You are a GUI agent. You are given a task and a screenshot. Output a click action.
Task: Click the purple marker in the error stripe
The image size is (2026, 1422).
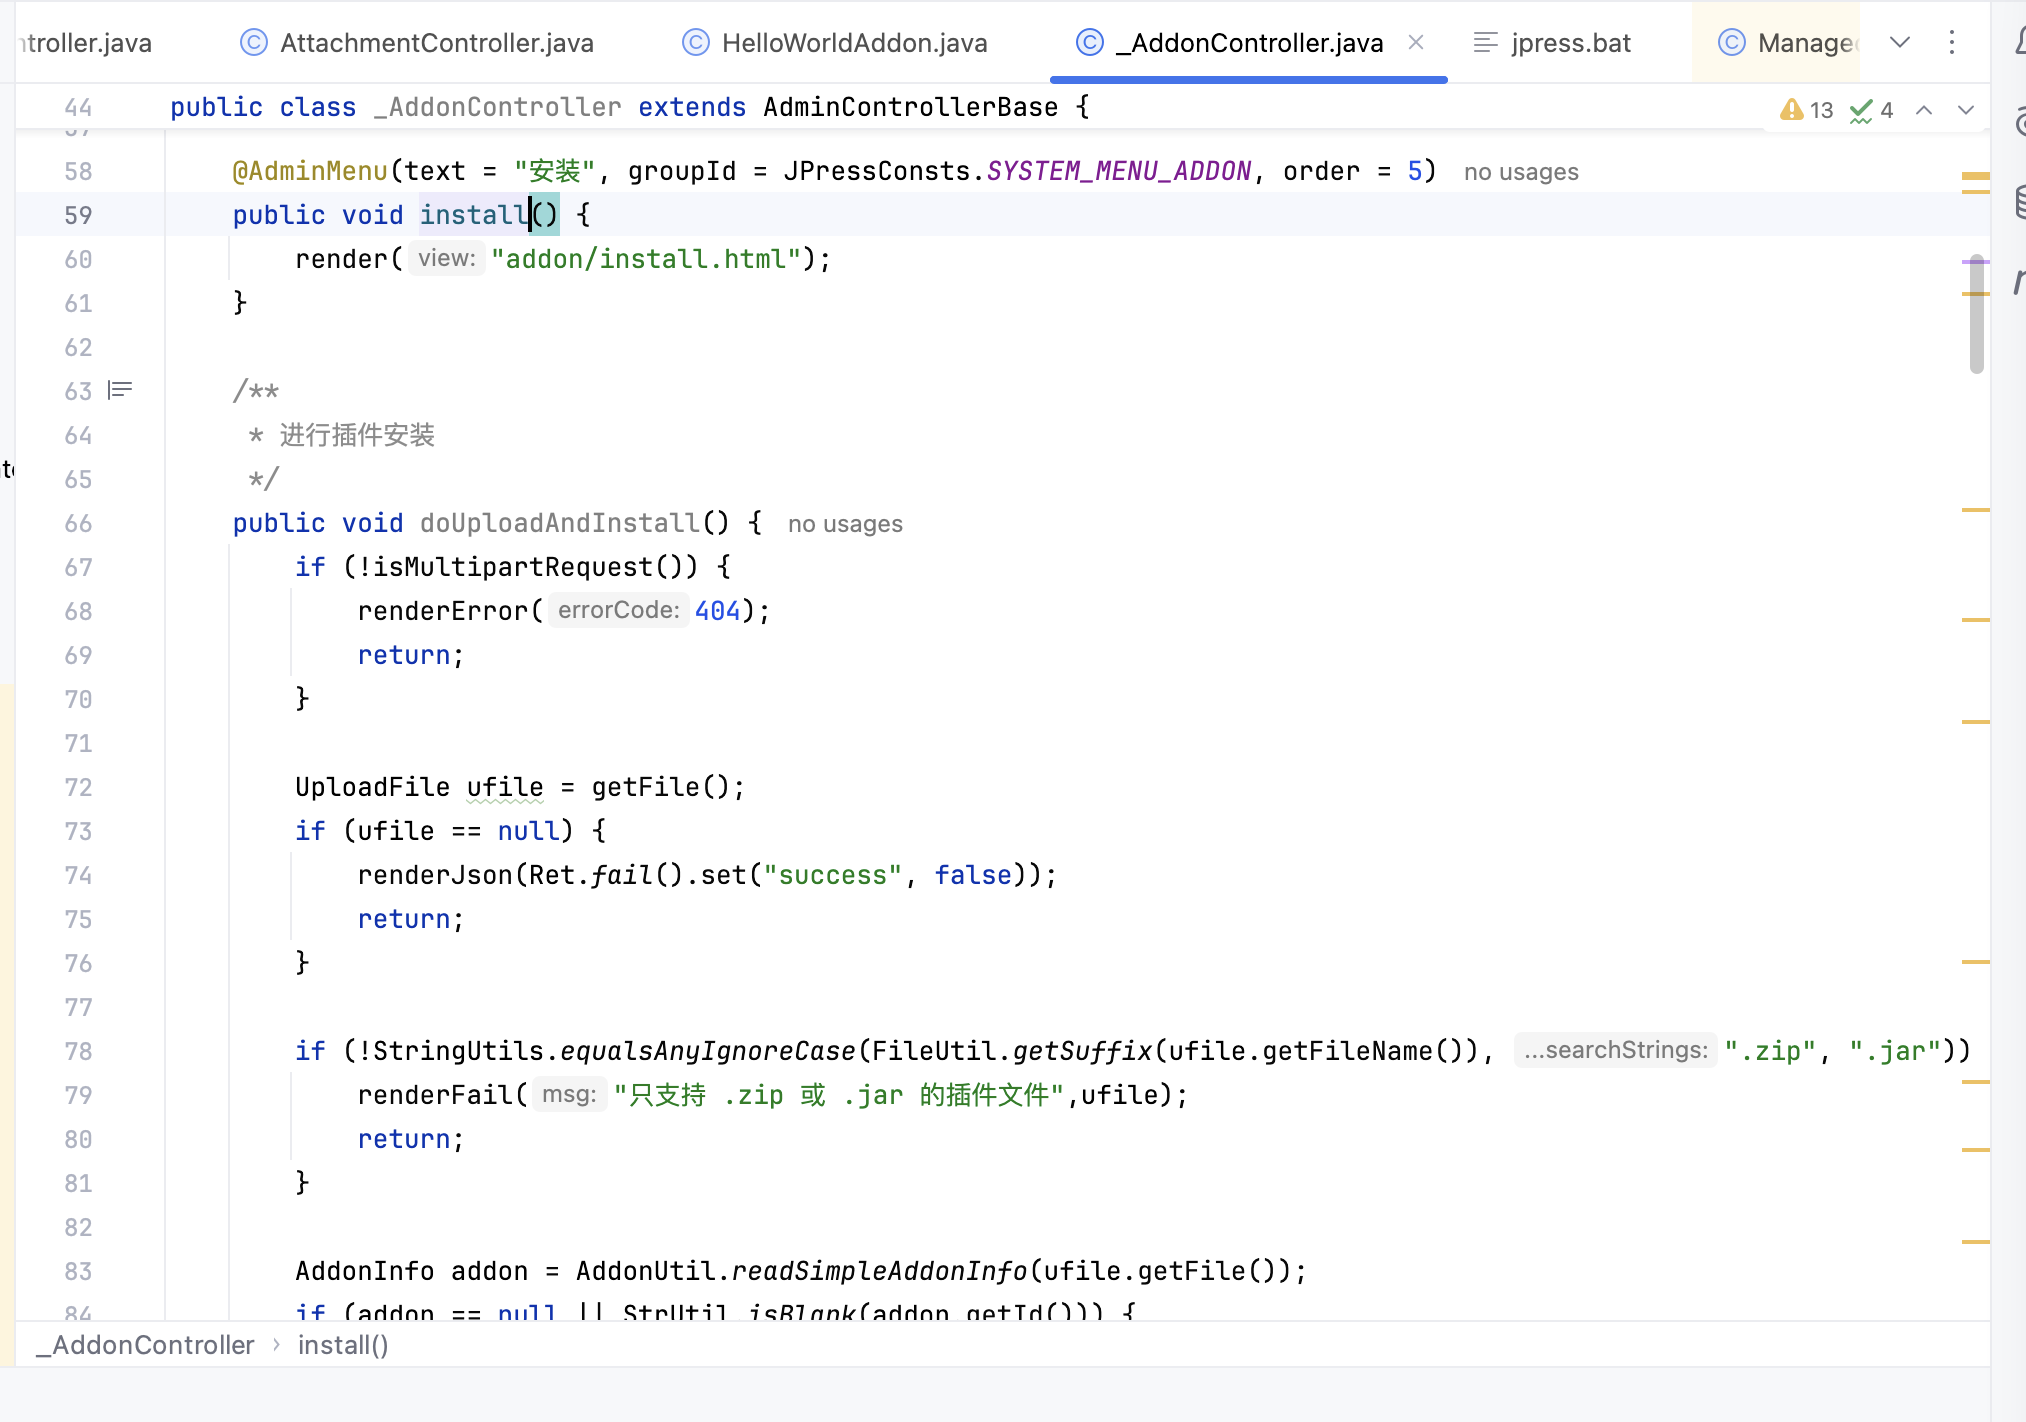click(x=1974, y=261)
